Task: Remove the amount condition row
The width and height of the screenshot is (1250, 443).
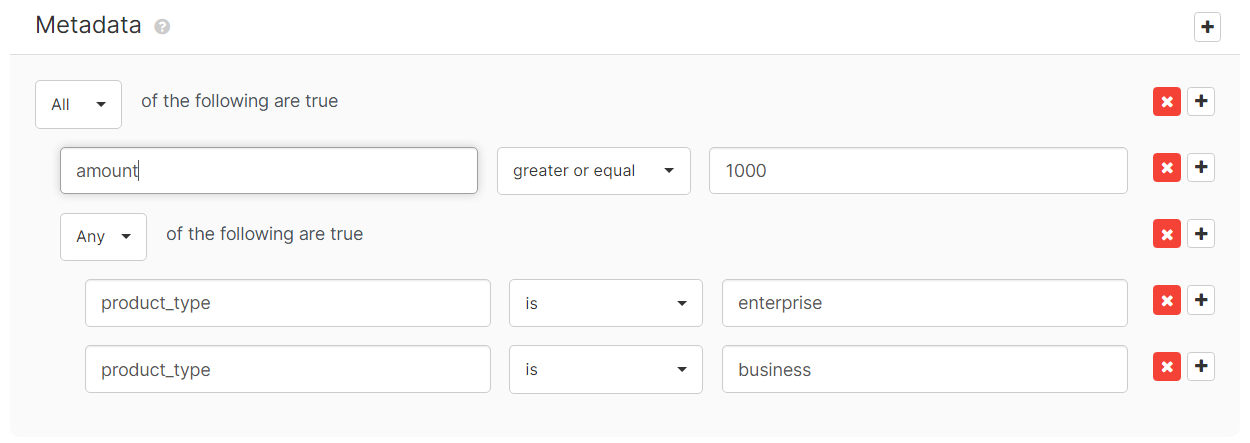Action: [1166, 168]
